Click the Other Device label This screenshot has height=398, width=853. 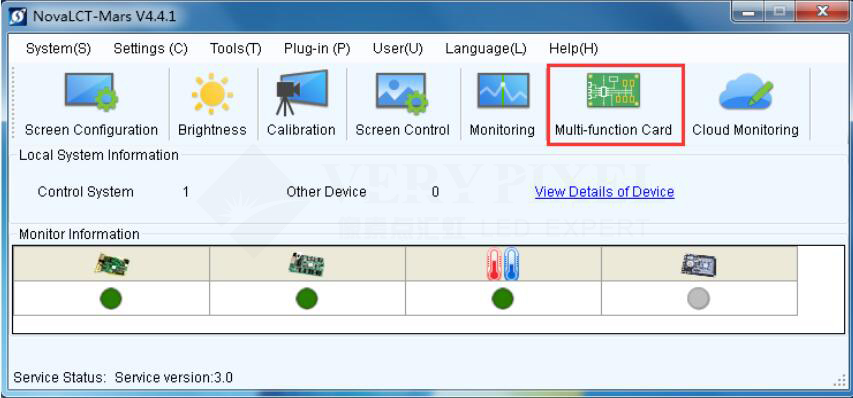[x=326, y=192]
